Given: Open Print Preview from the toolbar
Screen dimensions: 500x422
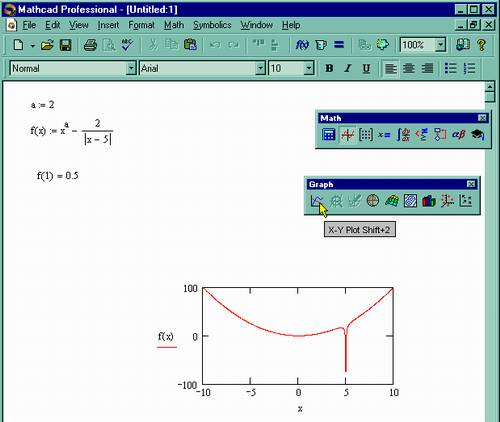Looking at the screenshot, I should coord(109,45).
